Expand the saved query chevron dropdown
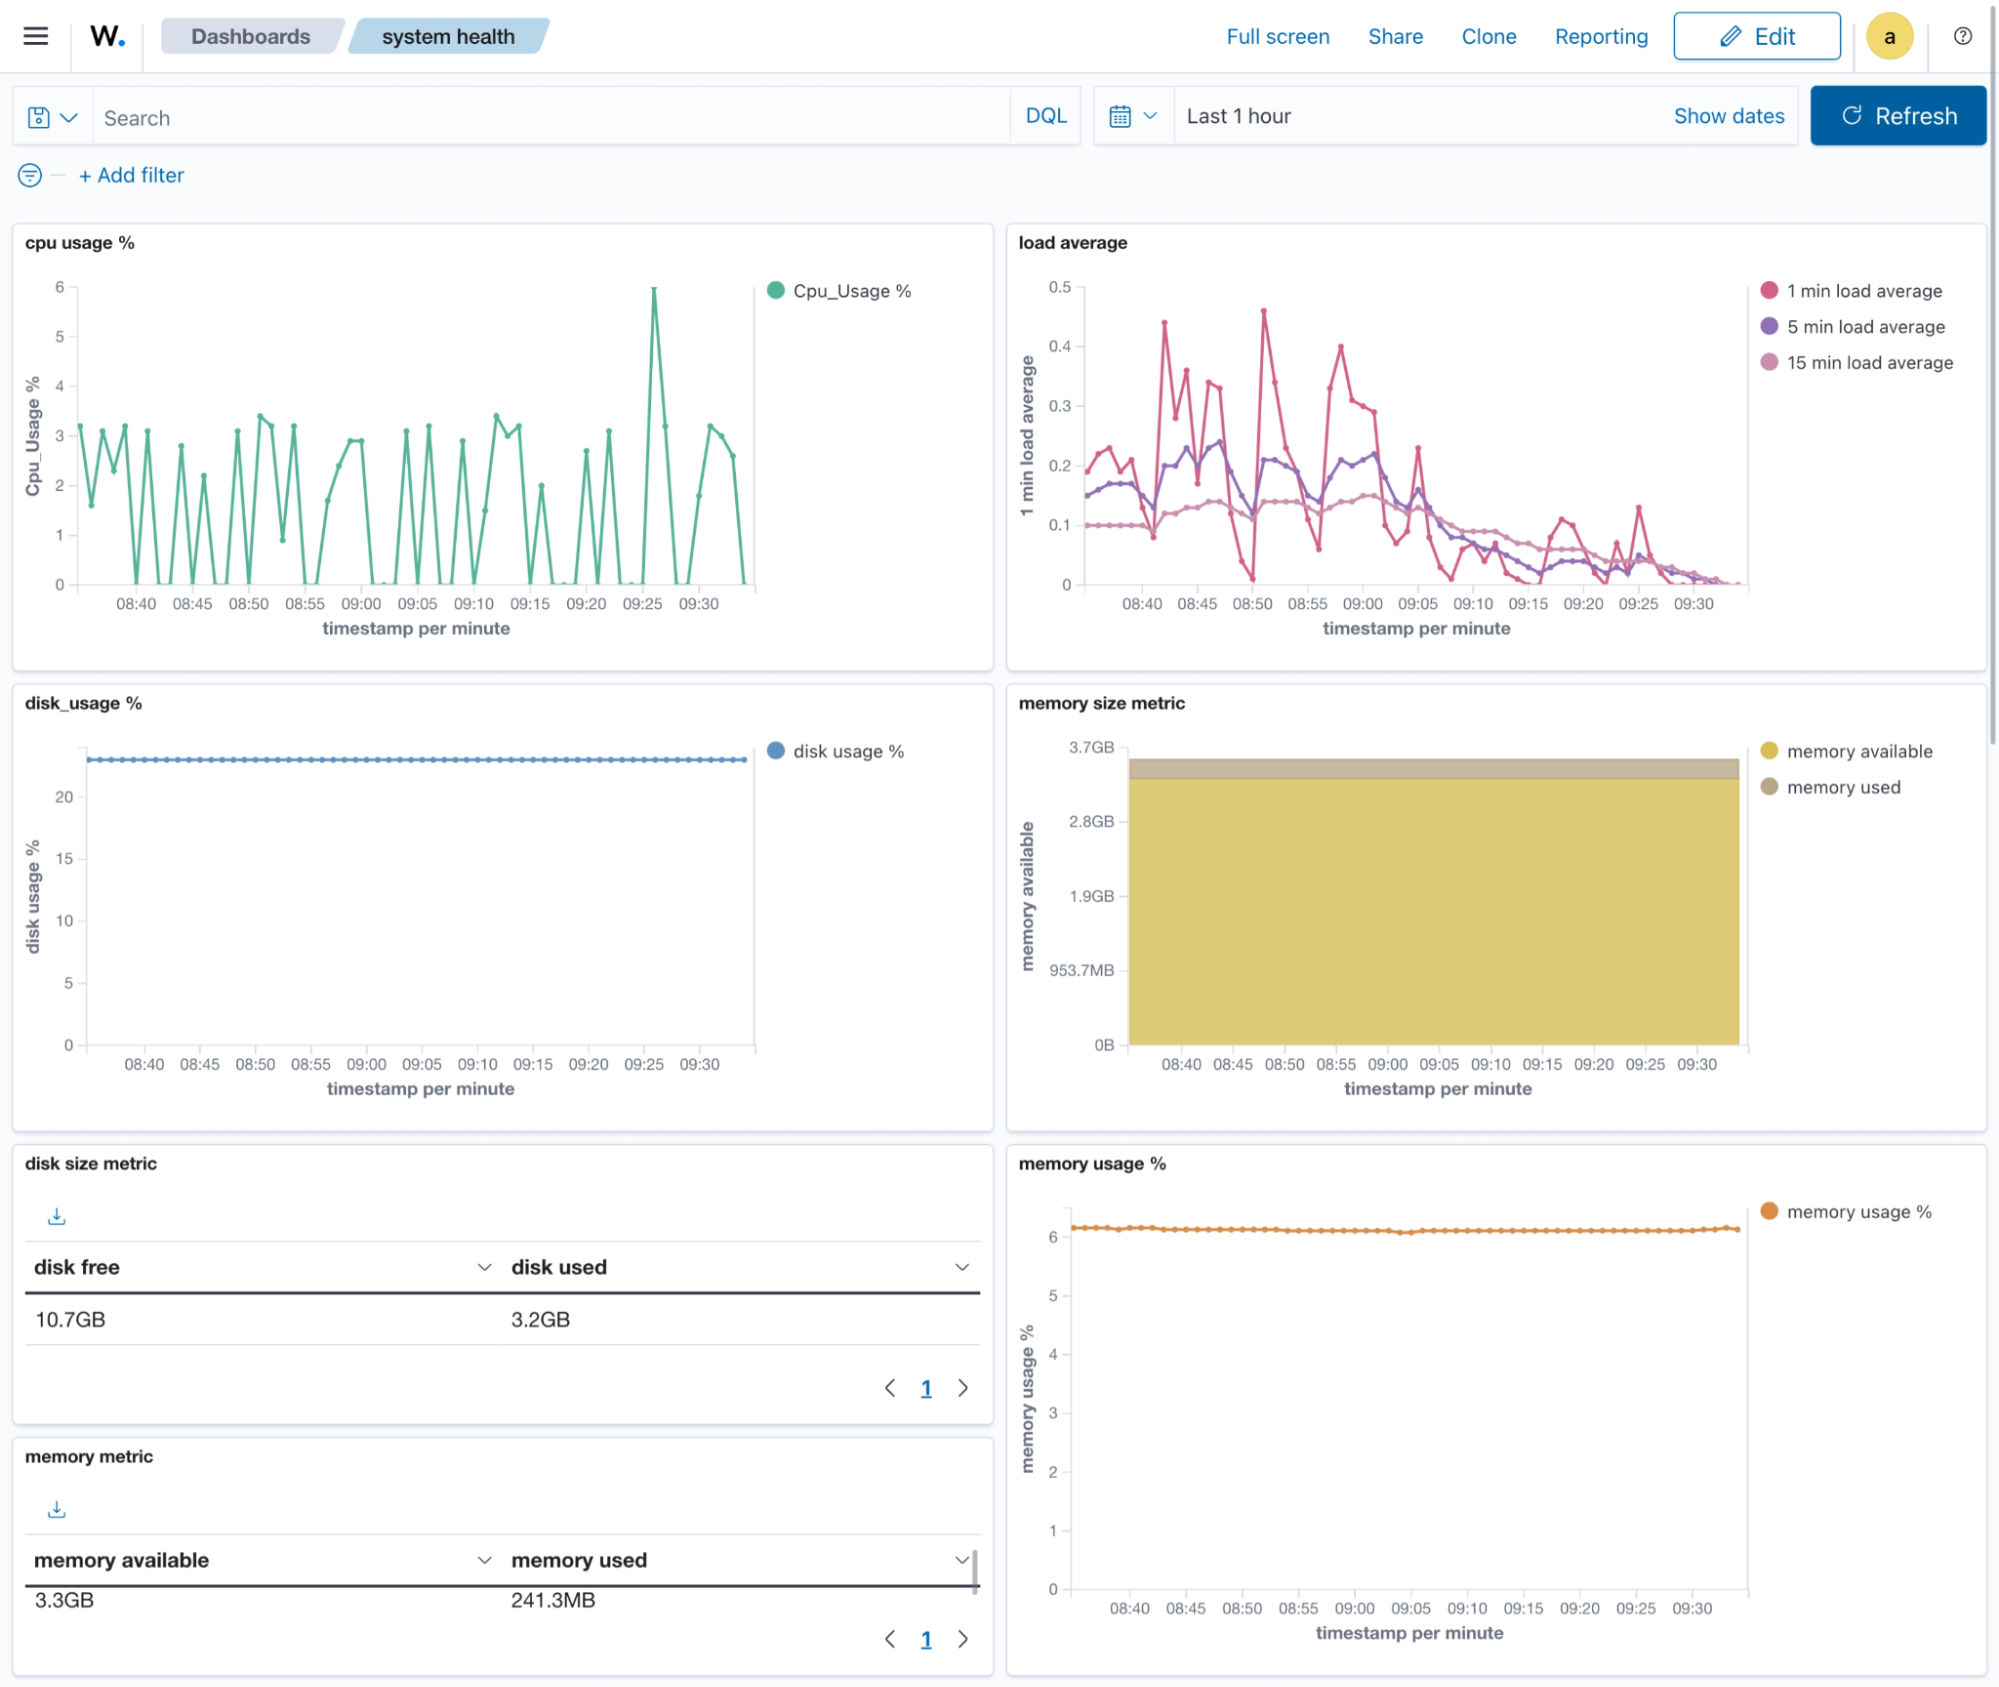The image size is (1999, 1687). [68, 116]
